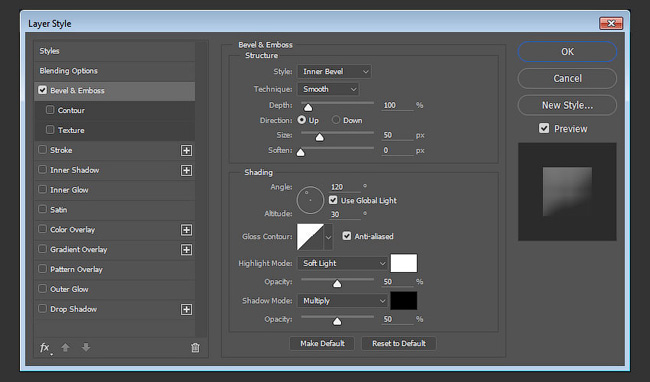Image resolution: width=650 pixels, height=382 pixels.
Task: Select the Down direction radio button
Action: (x=336, y=120)
